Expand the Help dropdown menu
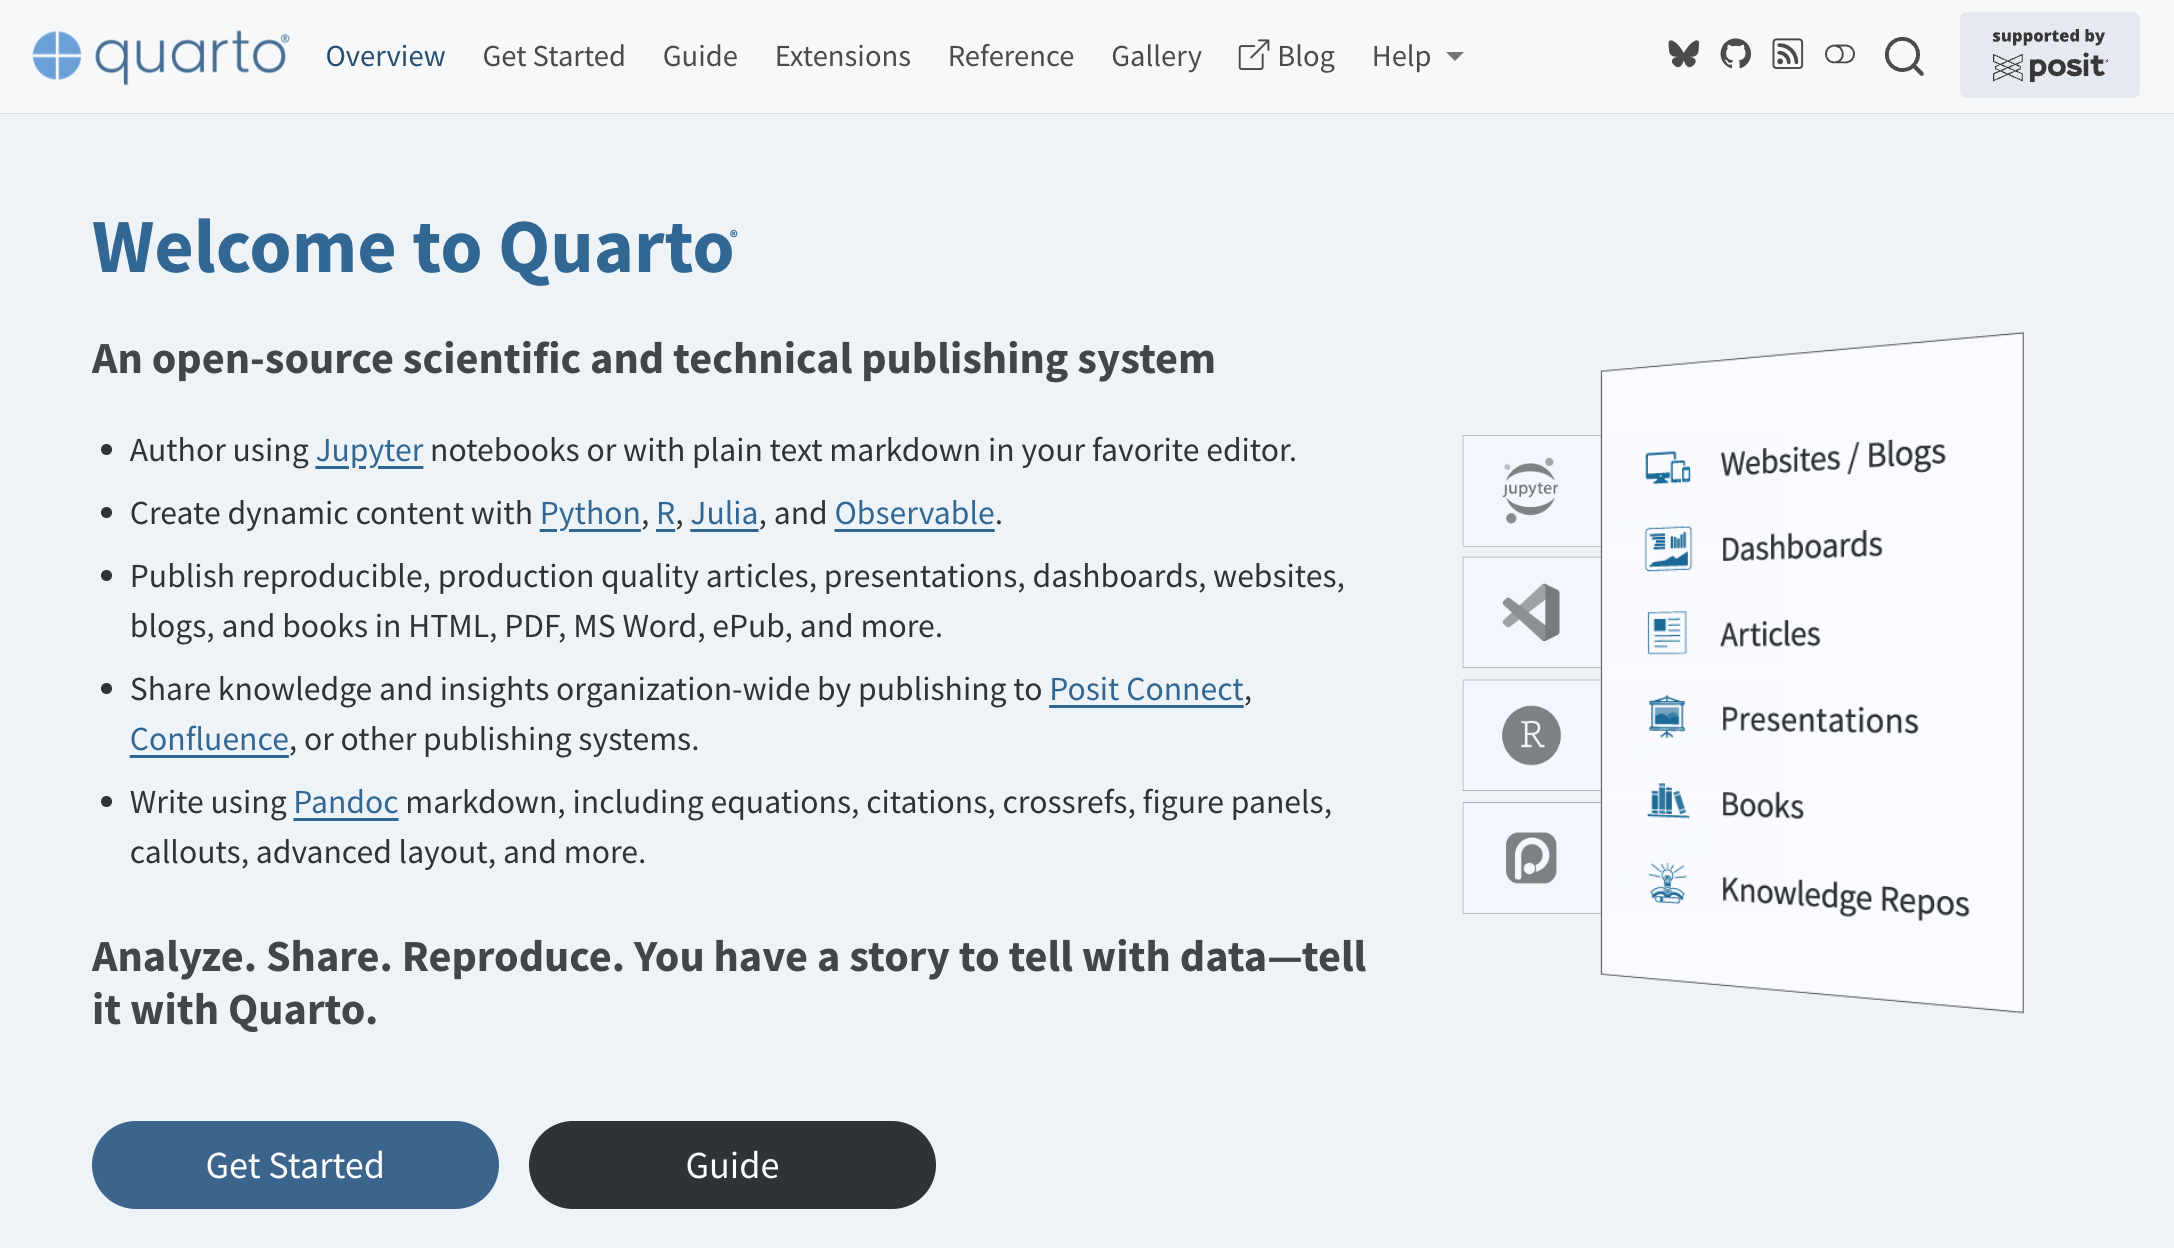 click(1417, 56)
